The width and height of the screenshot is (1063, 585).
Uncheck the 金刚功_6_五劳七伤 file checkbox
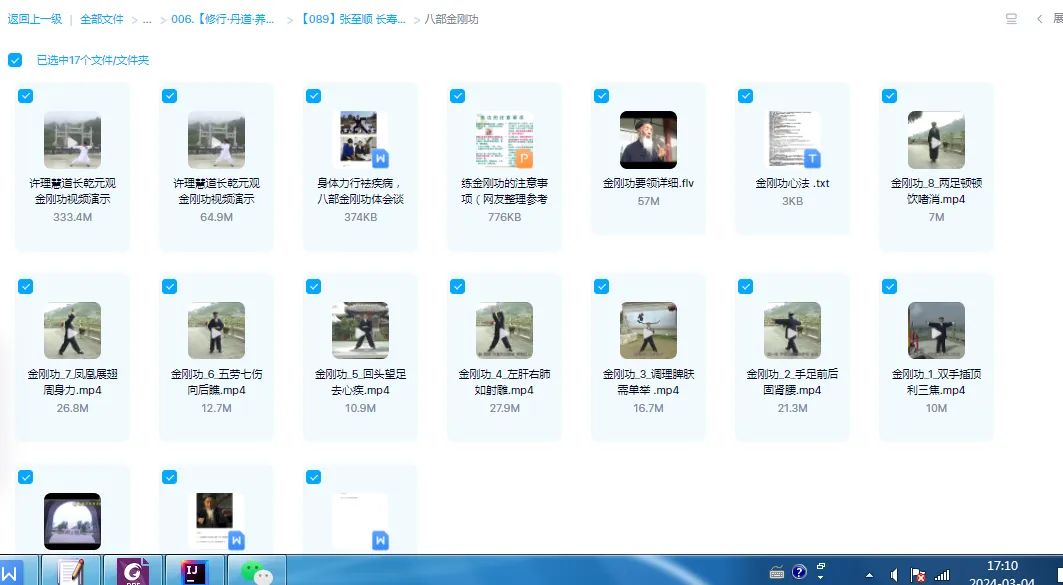pos(169,287)
